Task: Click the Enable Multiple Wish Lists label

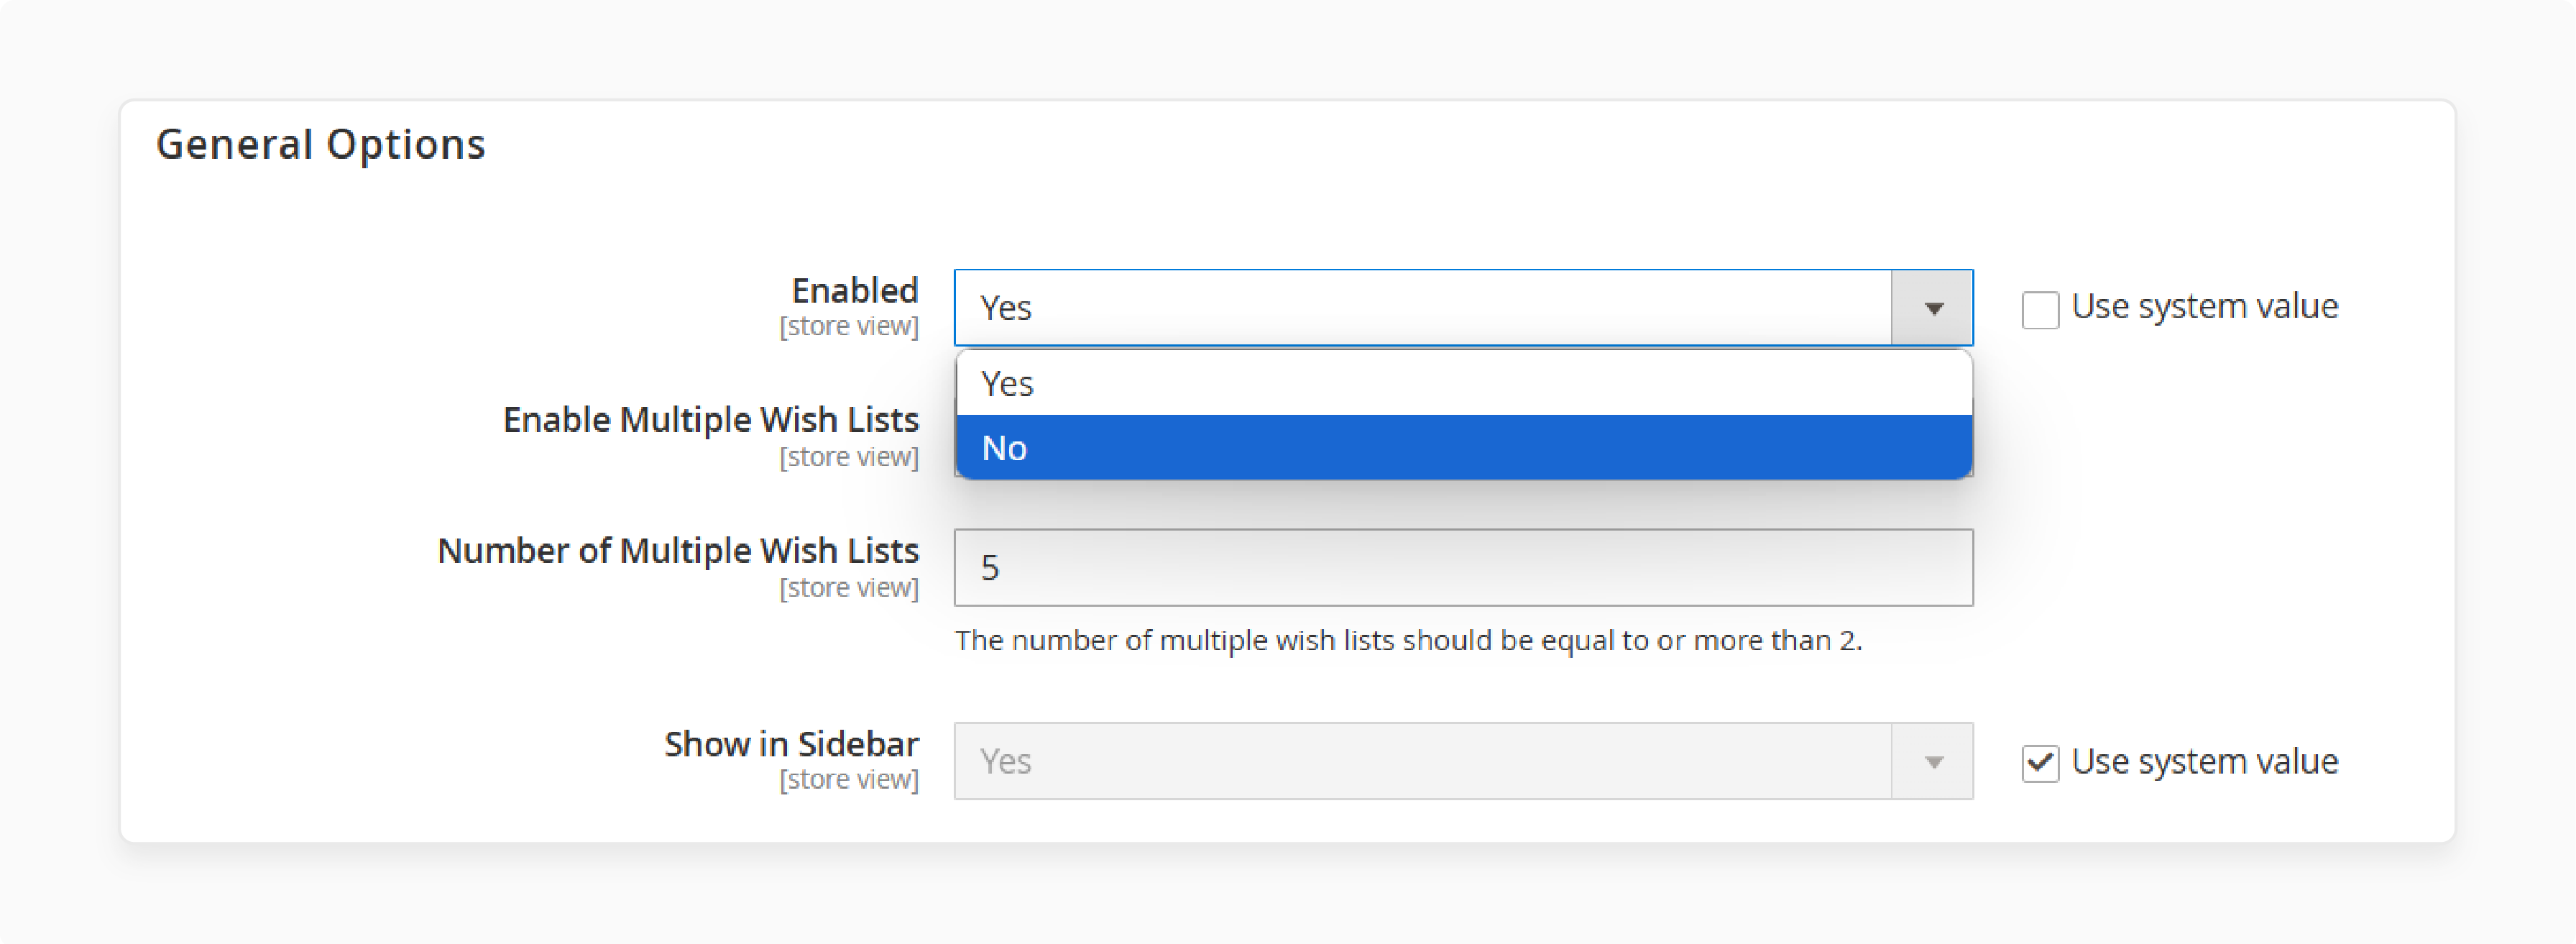Action: pos(710,420)
